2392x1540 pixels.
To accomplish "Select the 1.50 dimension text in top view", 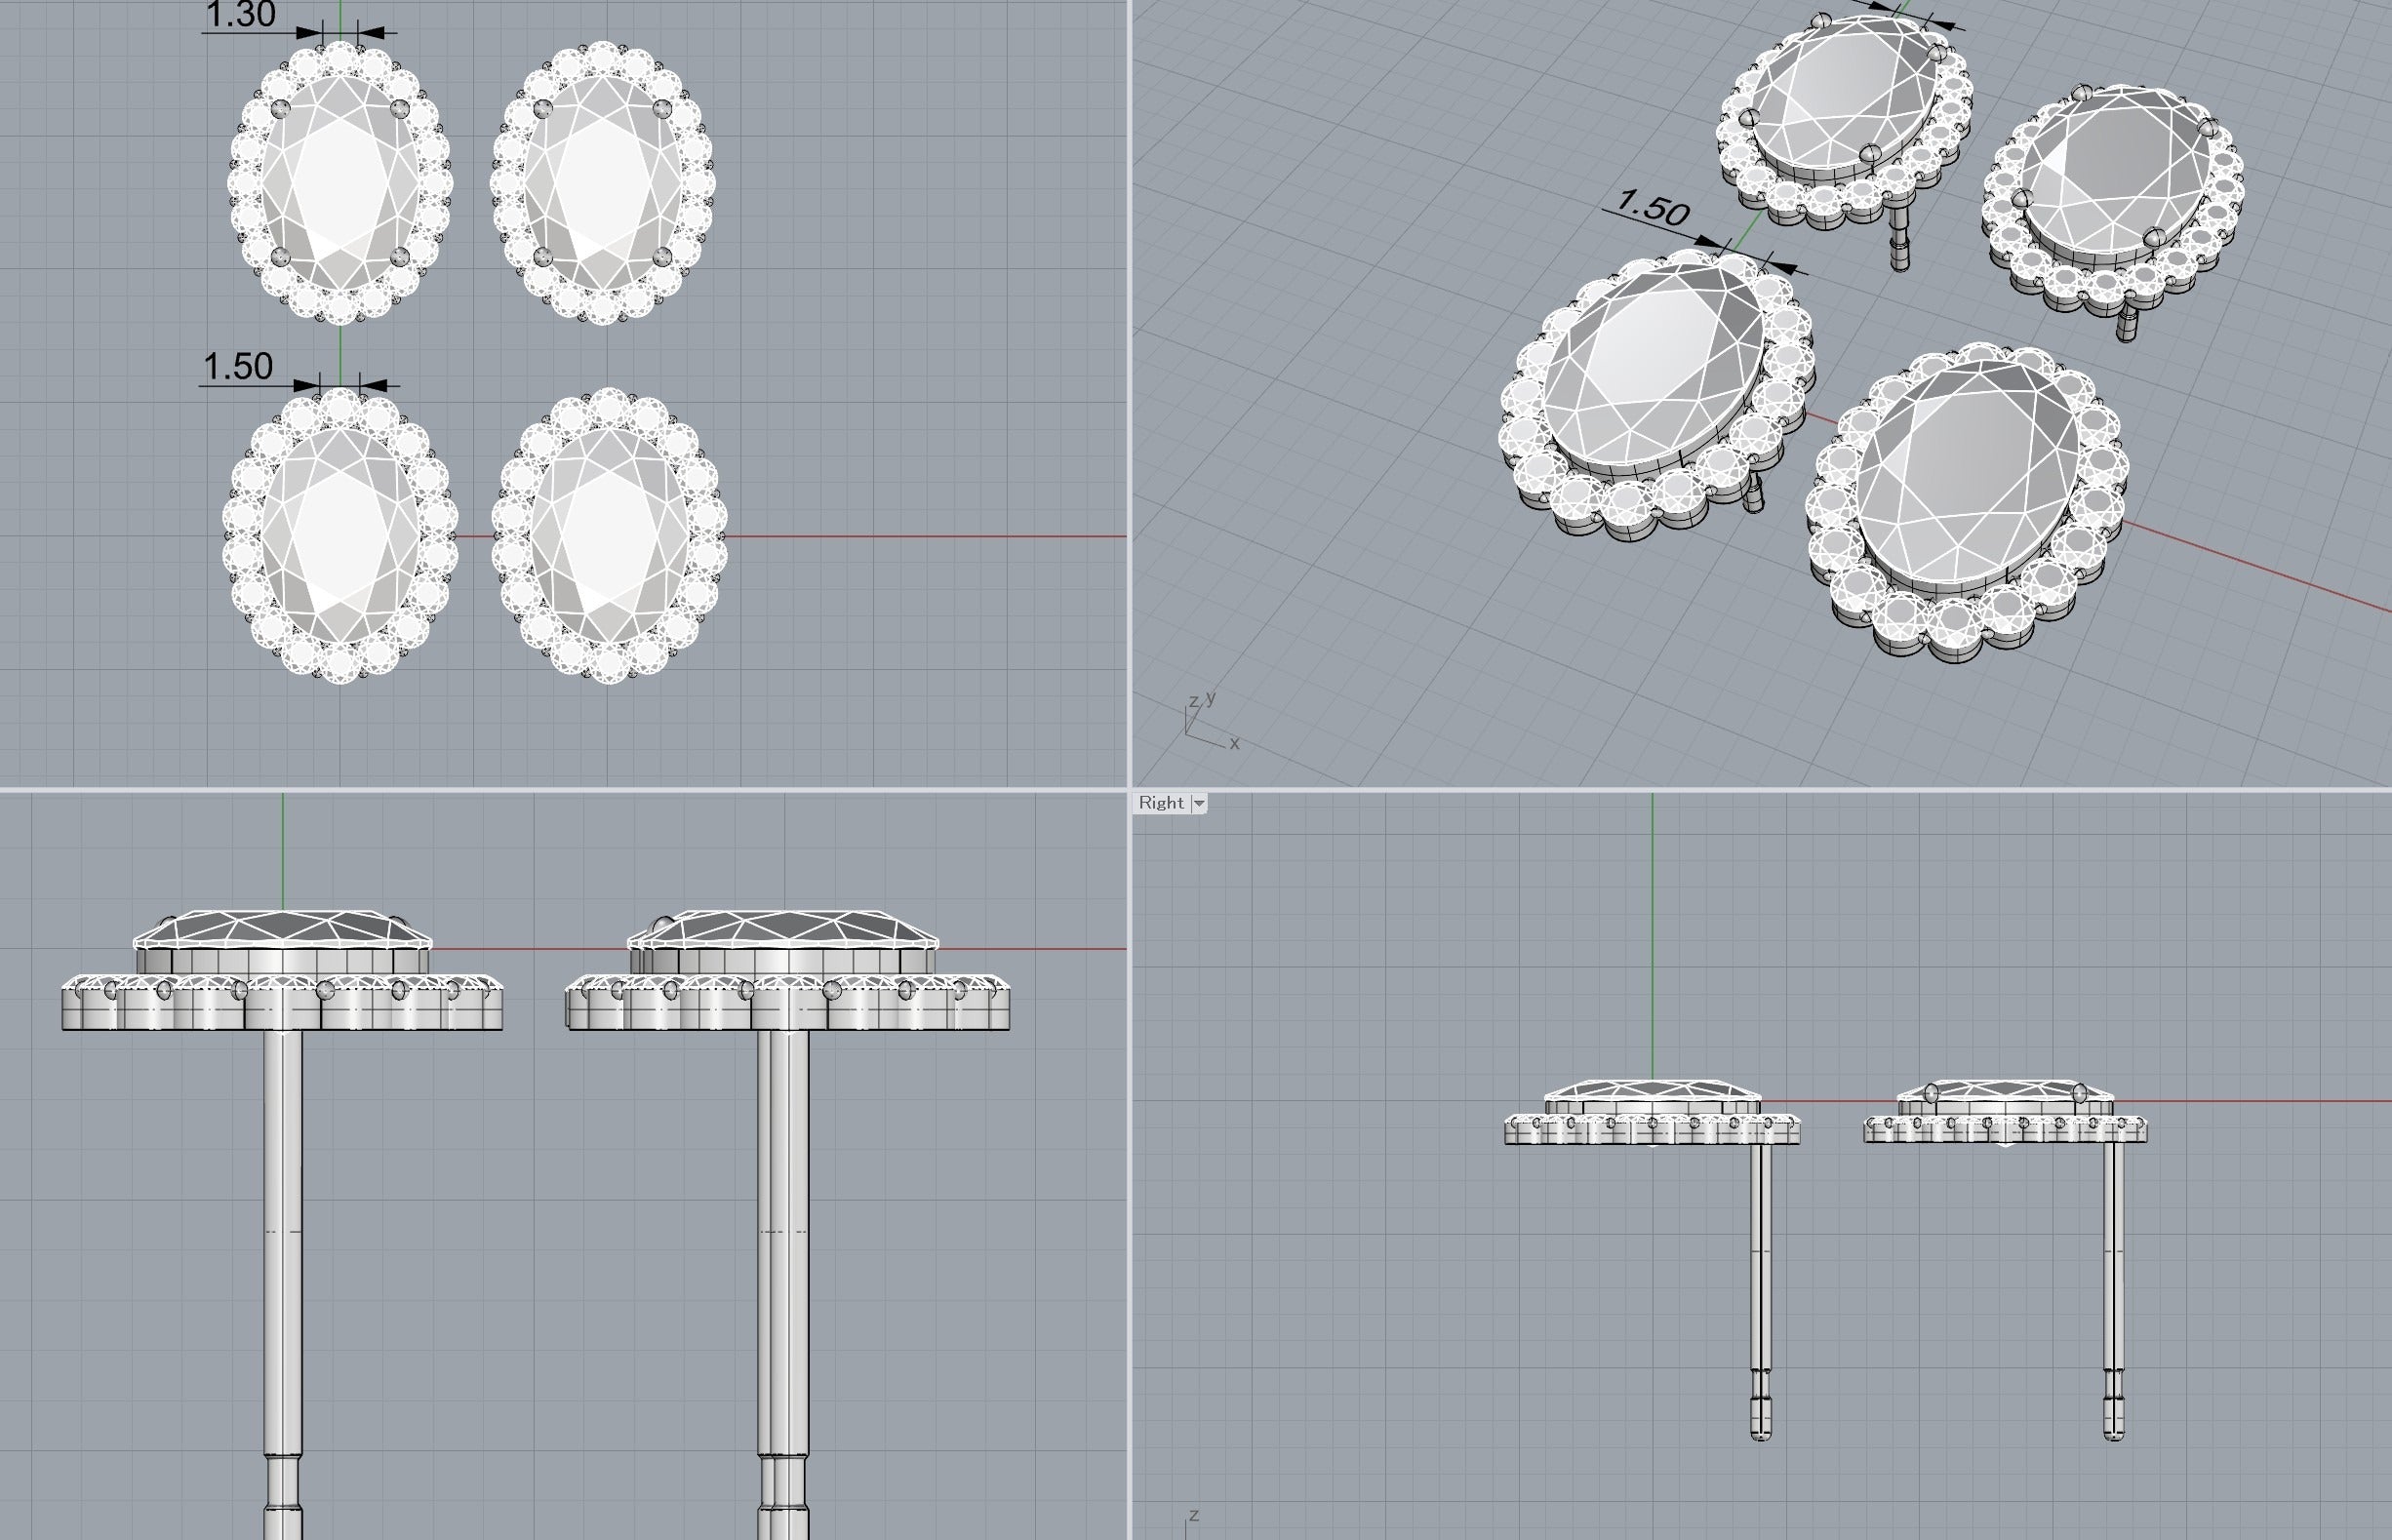I will (x=238, y=367).
